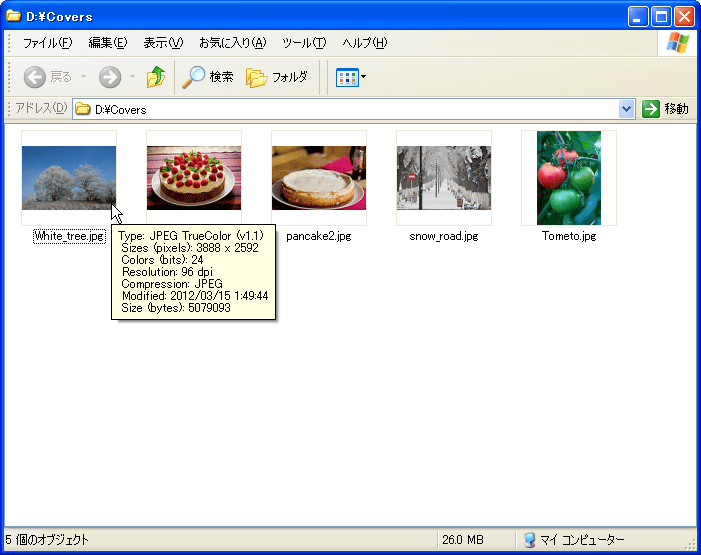Click the title bar folder icon

(13, 16)
